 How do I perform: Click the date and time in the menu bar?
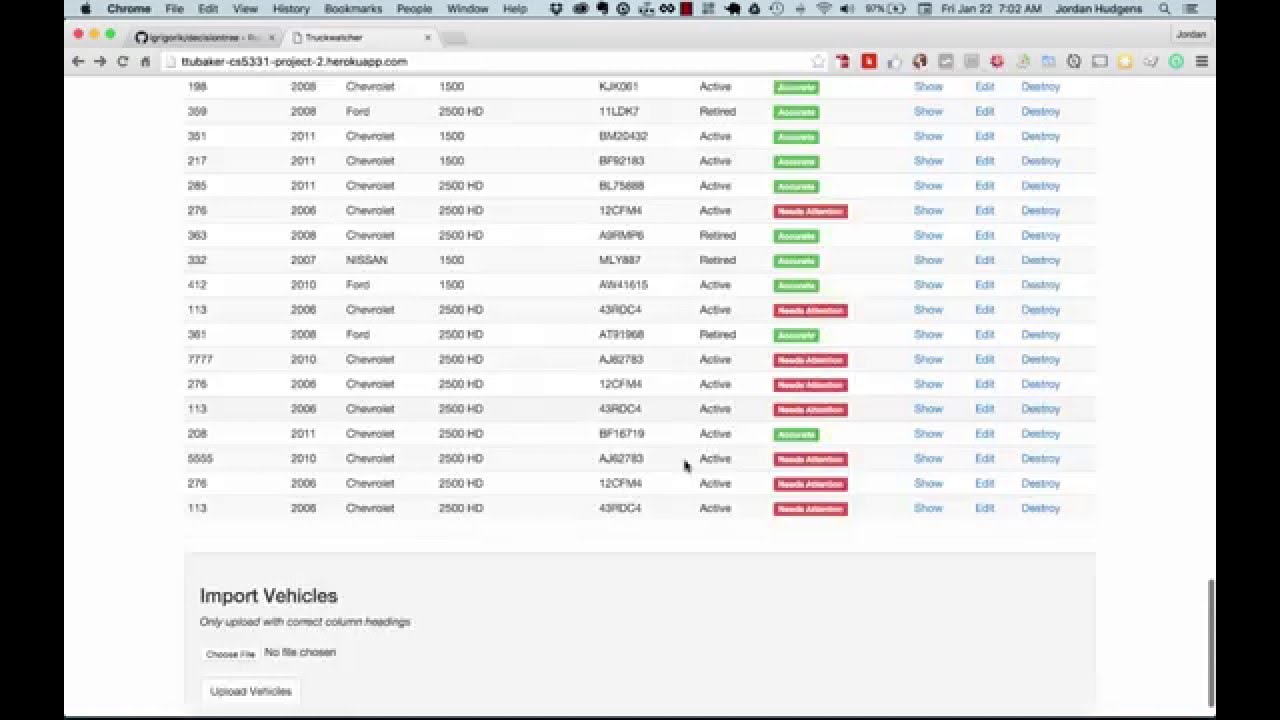(x=991, y=9)
